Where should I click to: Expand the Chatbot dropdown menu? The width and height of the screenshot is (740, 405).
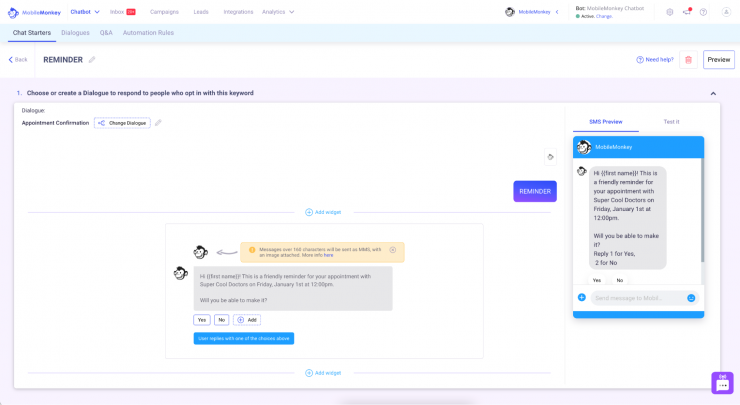[85, 12]
